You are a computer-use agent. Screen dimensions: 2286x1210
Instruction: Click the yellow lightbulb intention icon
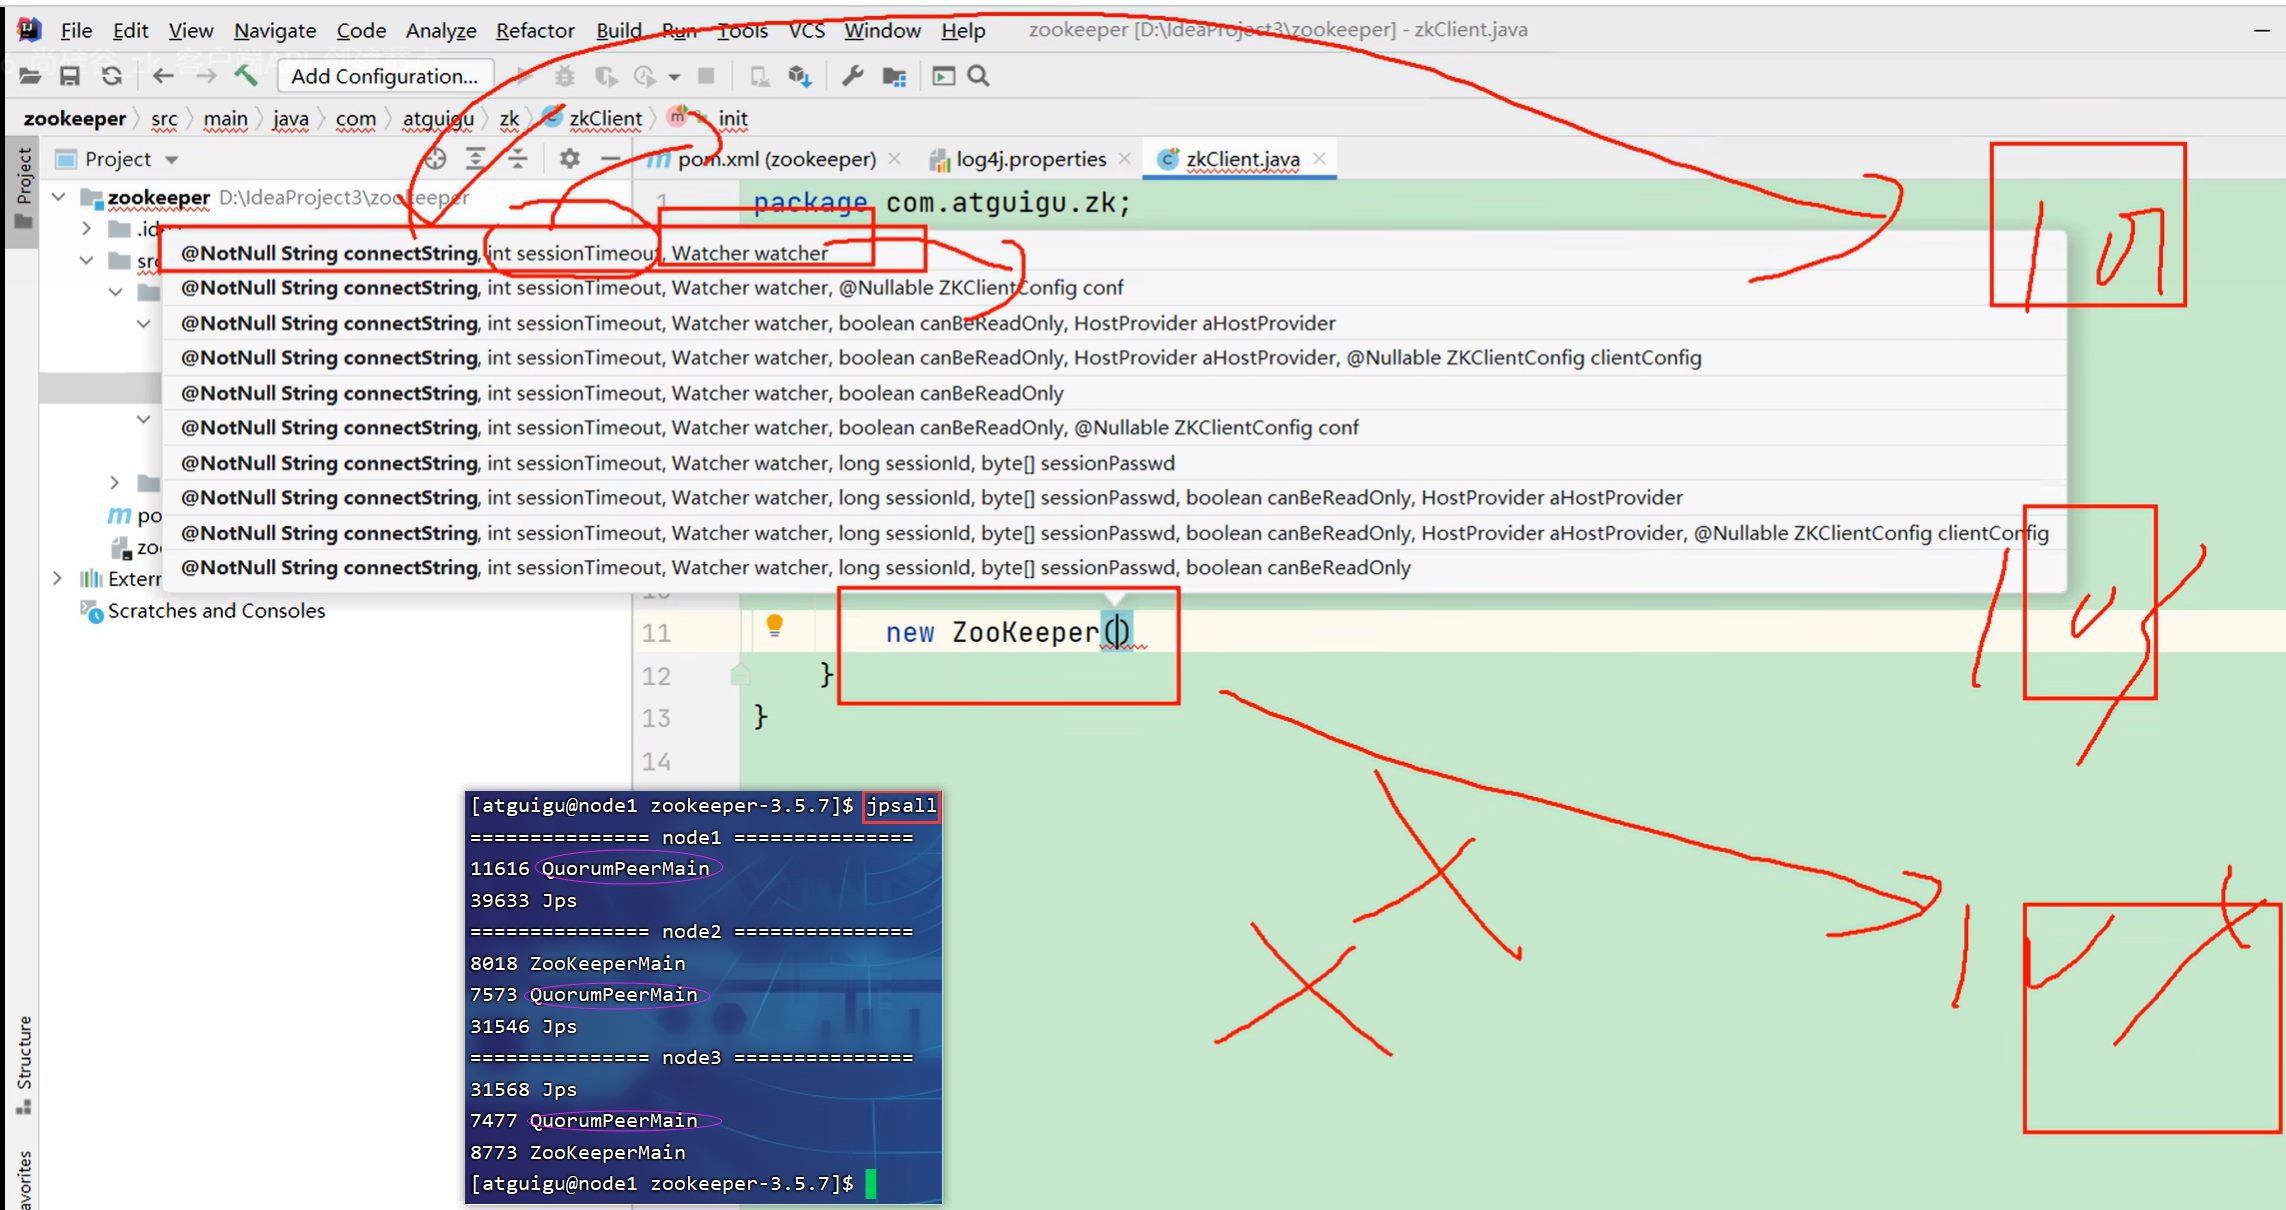774,626
